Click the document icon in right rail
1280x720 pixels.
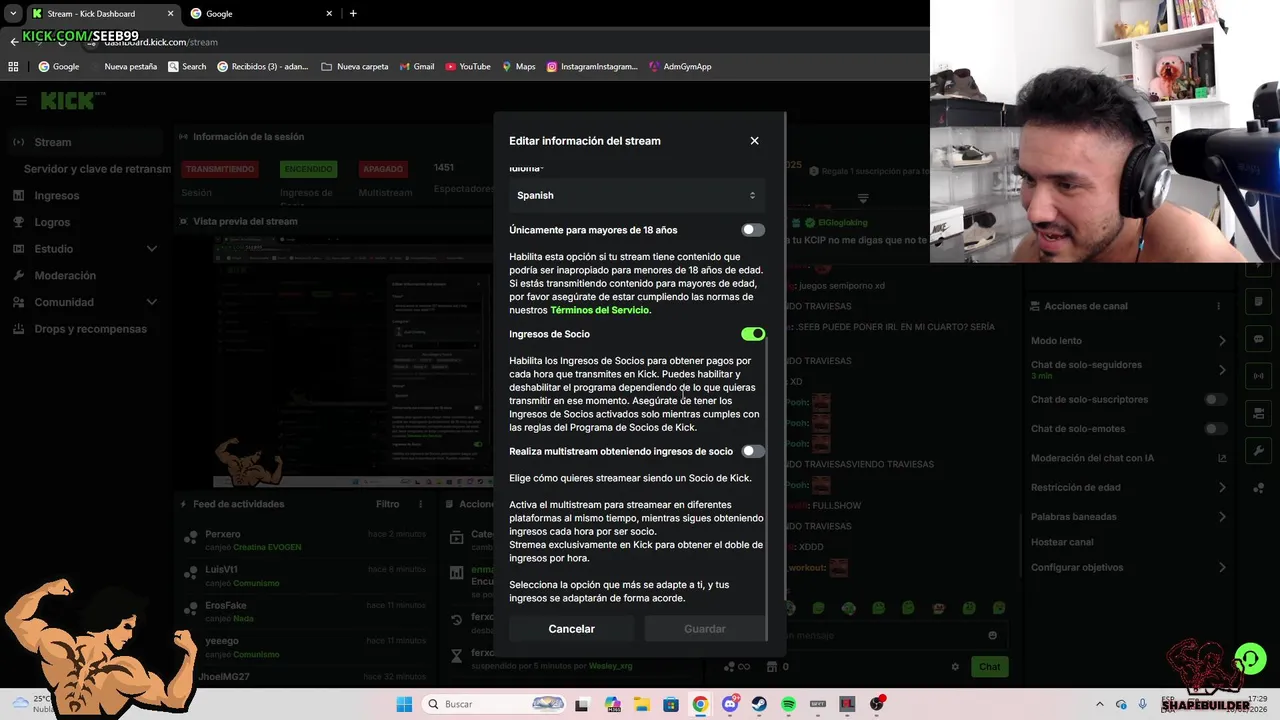(x=1258, y=302)
